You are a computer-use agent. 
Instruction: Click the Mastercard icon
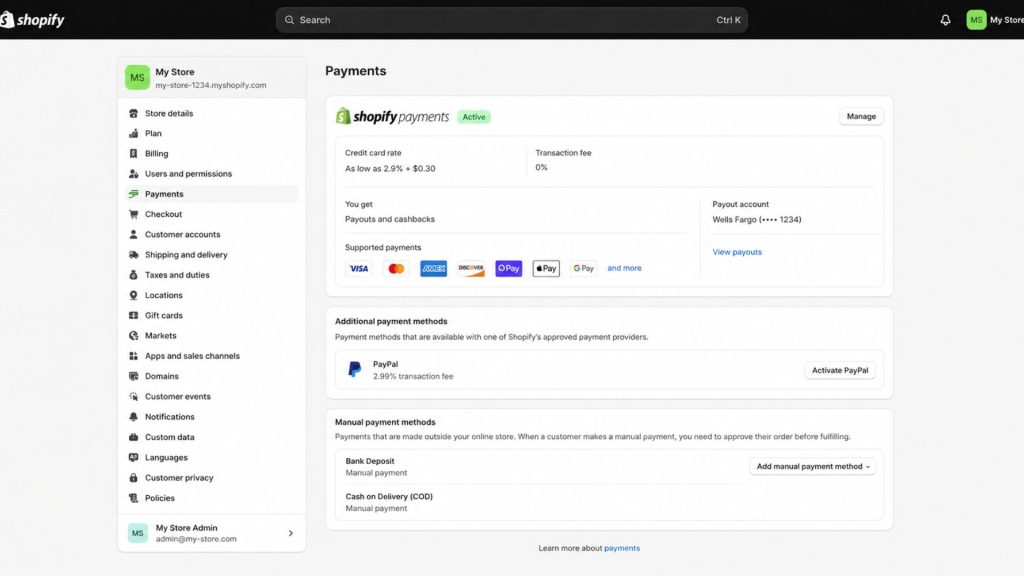[396, 268]
